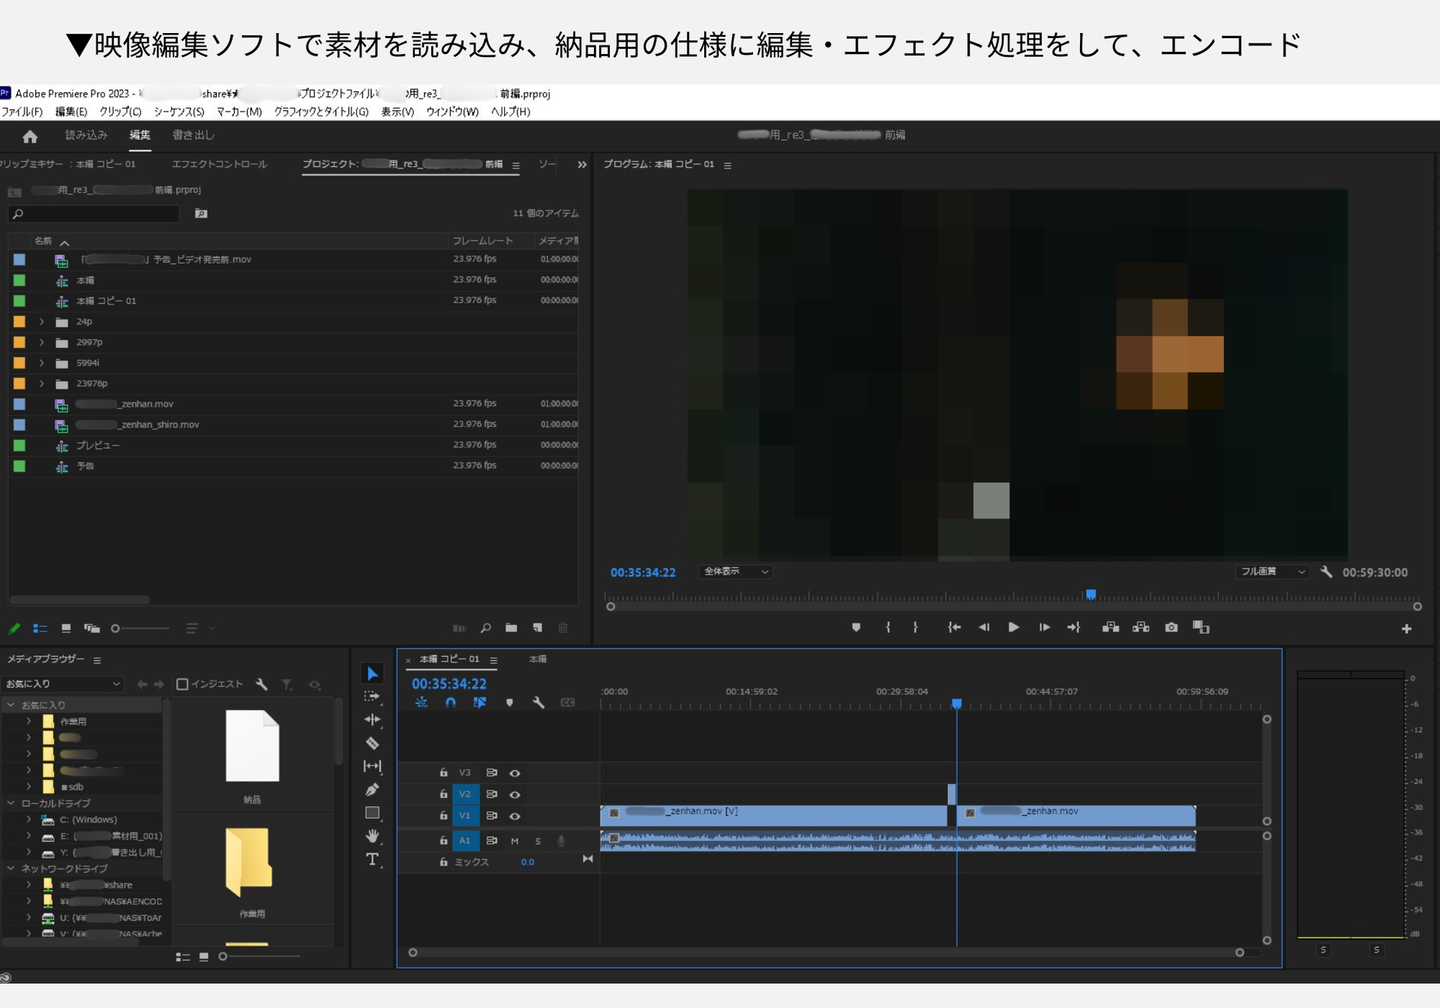Select the Pen tool
Viewport: 1440px width, 1008px height.
pos(372,790)
